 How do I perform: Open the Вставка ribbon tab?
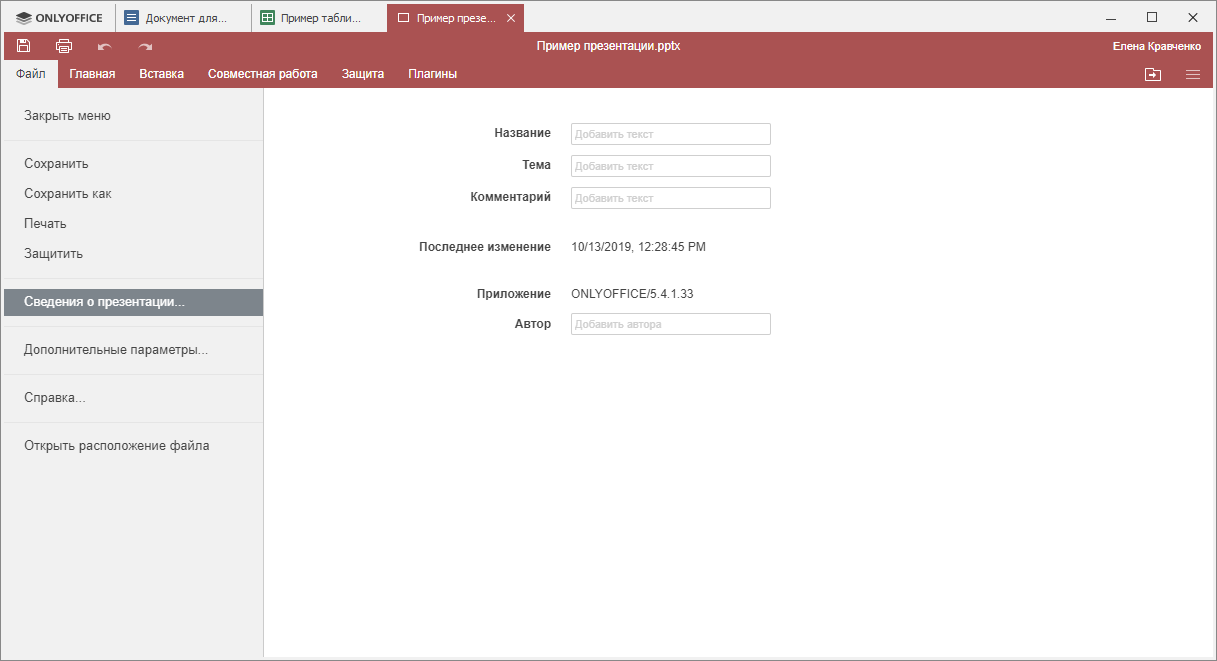(x=161, y=74)
